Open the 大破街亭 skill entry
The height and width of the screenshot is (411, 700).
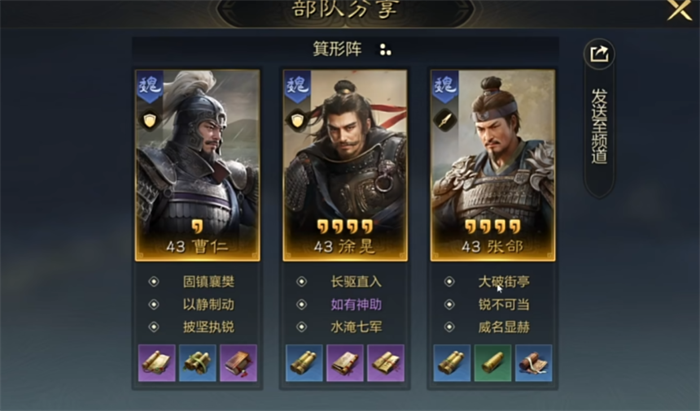click(504, 282)
